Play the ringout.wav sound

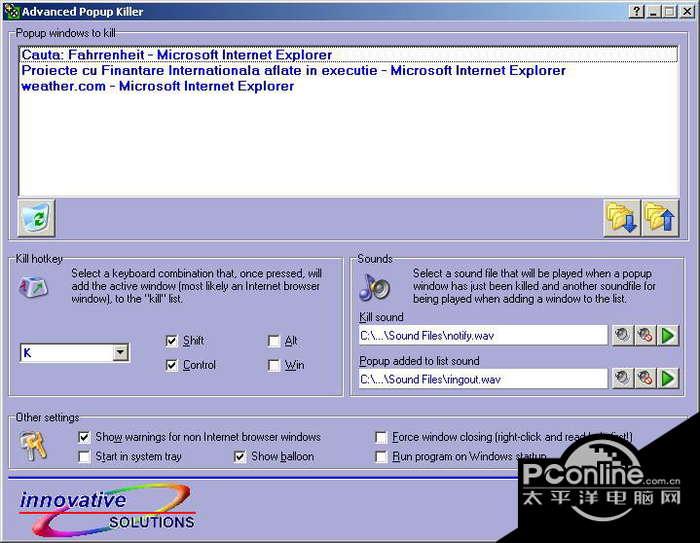tap(668, 379)
